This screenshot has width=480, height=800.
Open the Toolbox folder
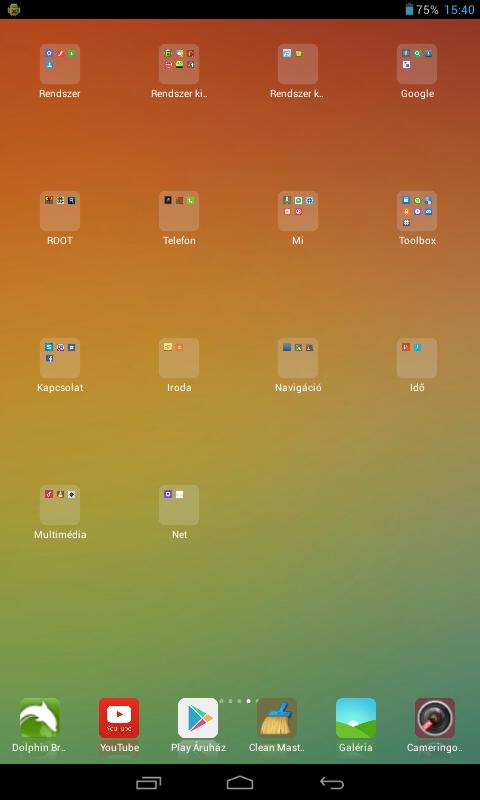click(x=417, y=211)
